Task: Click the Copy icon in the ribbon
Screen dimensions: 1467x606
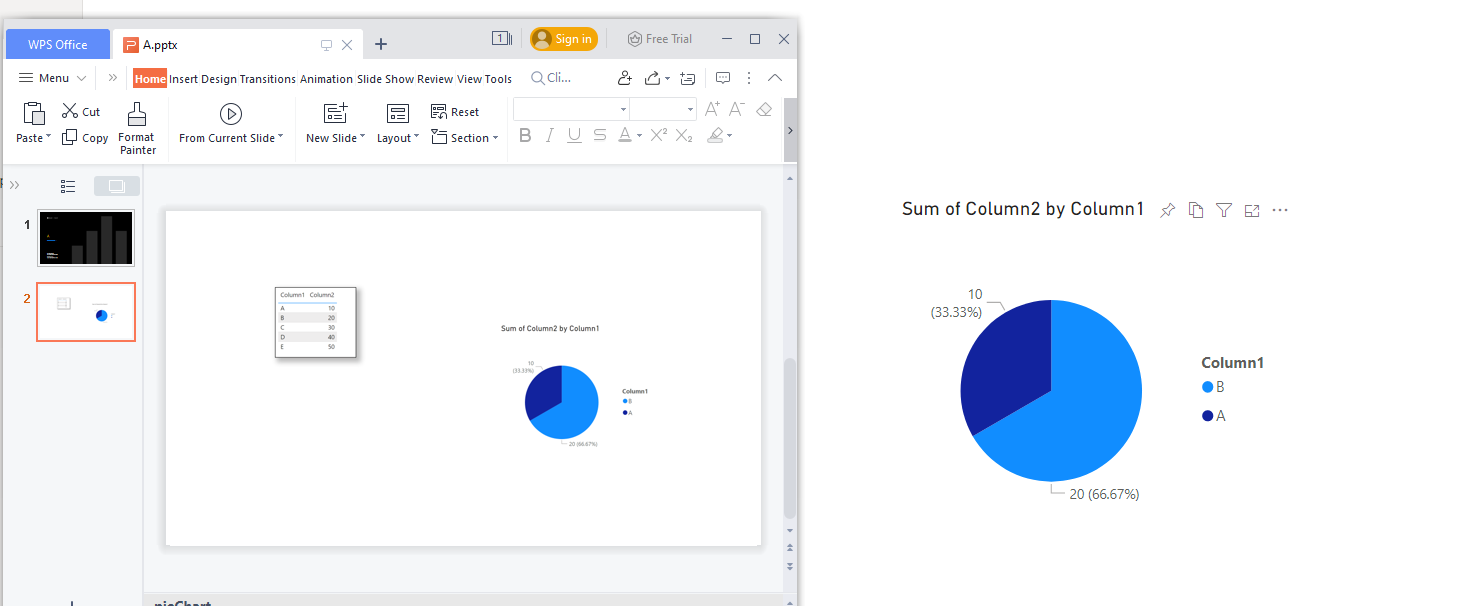Action: [x=70, y=138]
